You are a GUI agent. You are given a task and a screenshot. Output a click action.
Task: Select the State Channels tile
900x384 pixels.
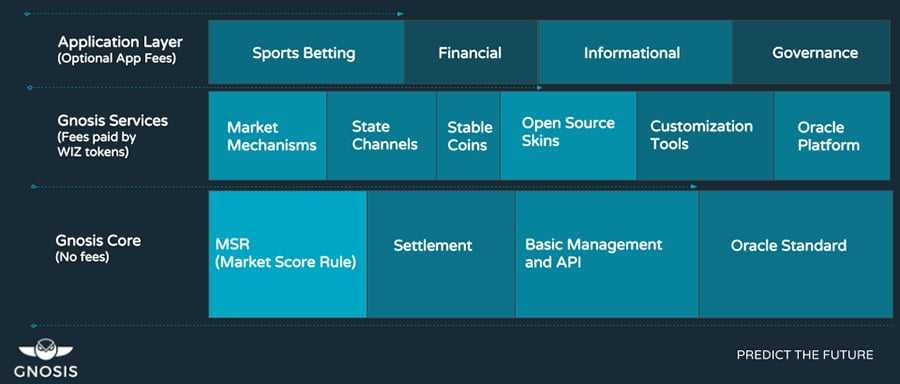(382, 136)
